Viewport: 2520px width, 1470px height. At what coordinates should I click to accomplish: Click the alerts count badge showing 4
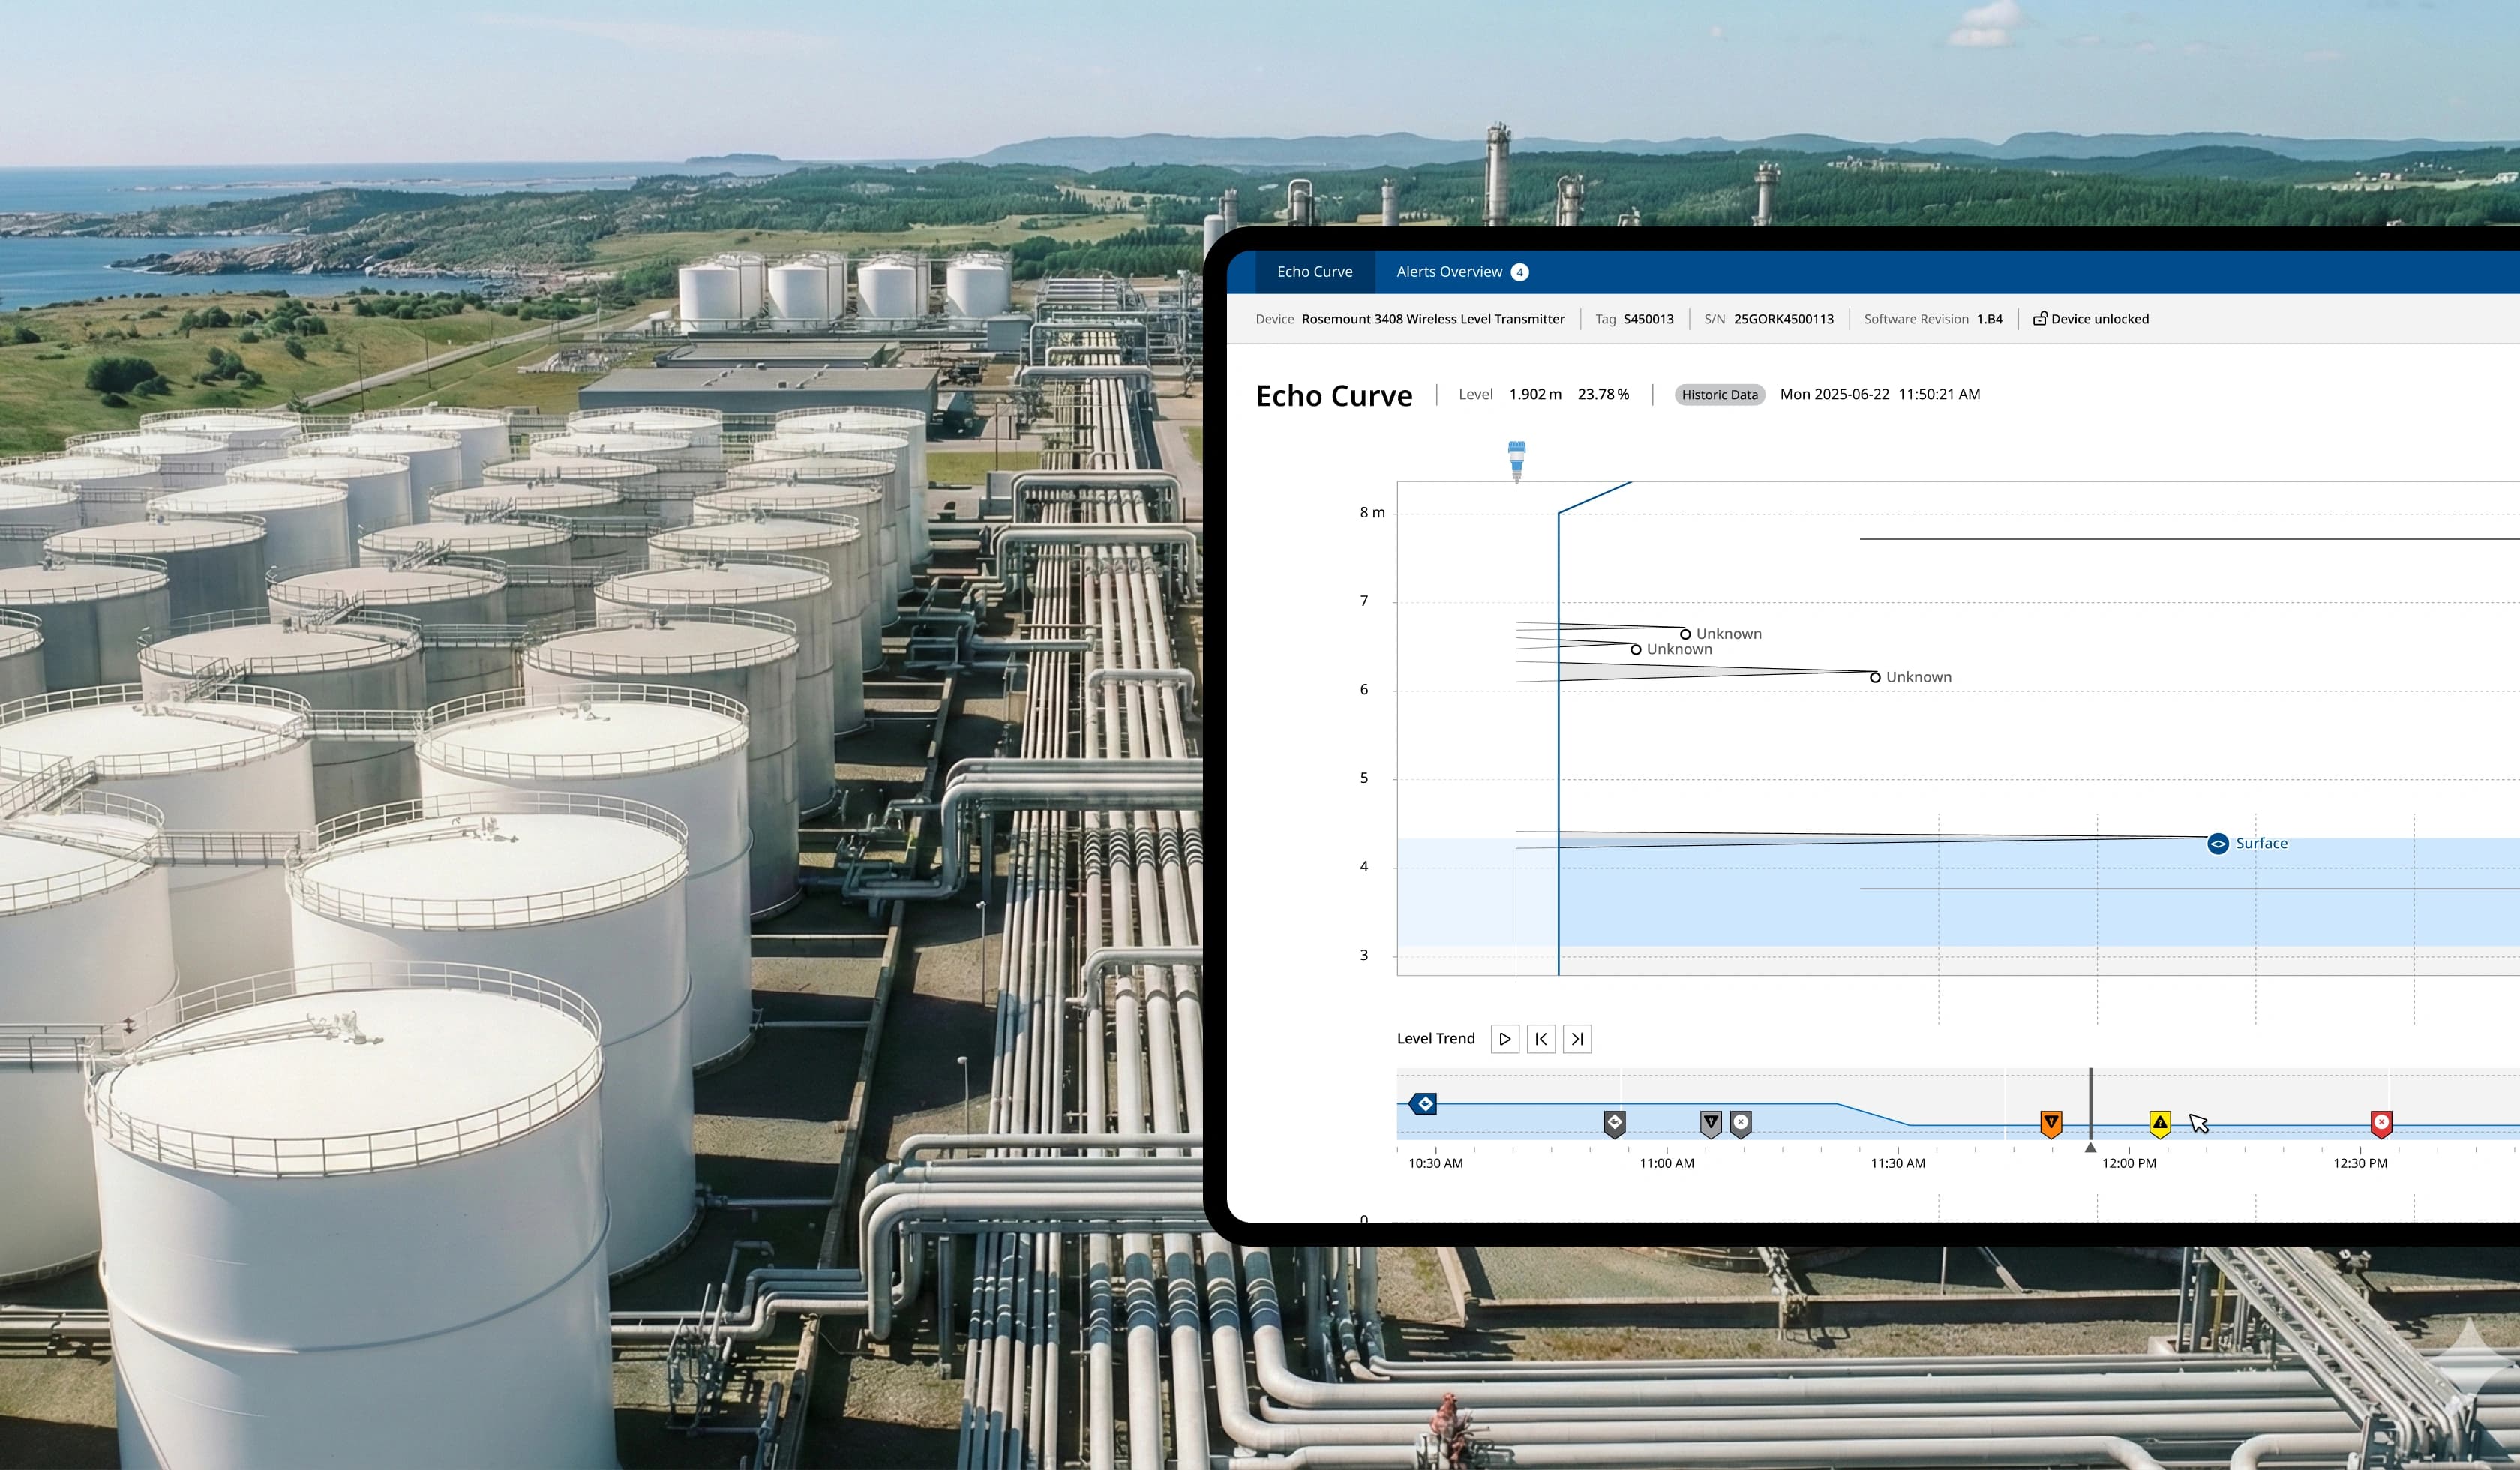(1519, 272)
